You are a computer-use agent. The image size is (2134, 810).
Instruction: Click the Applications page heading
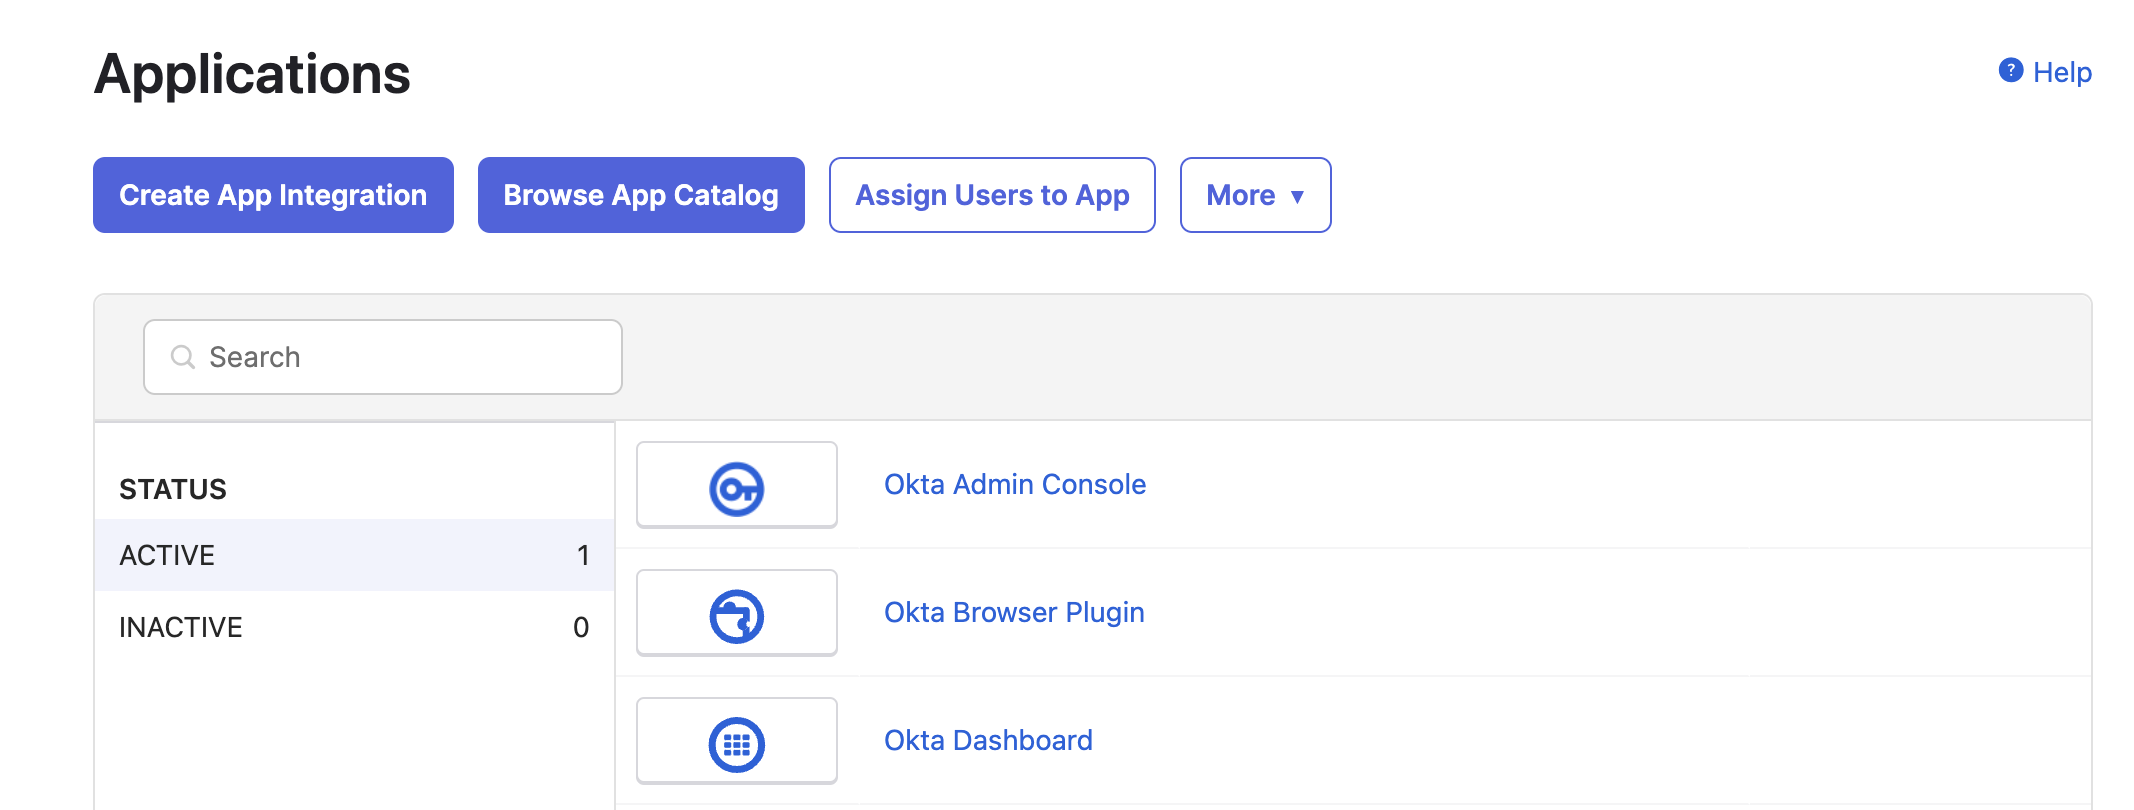252,74
